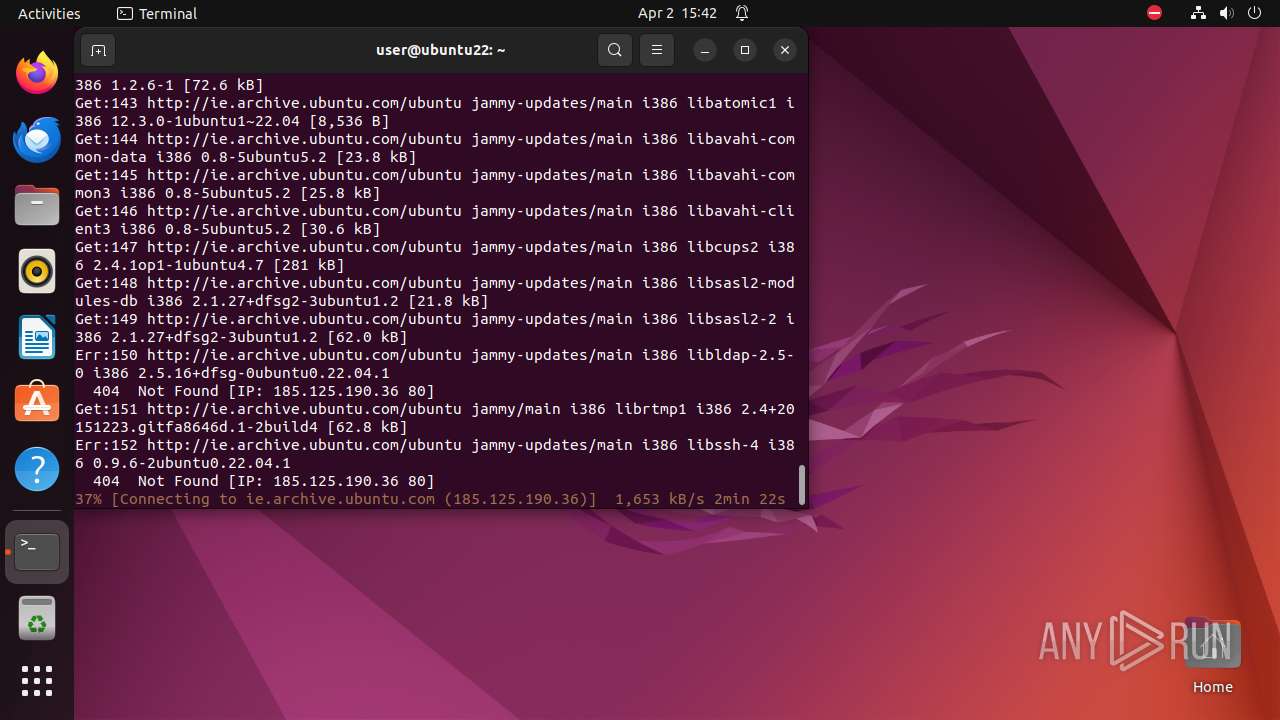Click the terminal scrollbar handle
1280x720 pixels.
pos(801,485)
